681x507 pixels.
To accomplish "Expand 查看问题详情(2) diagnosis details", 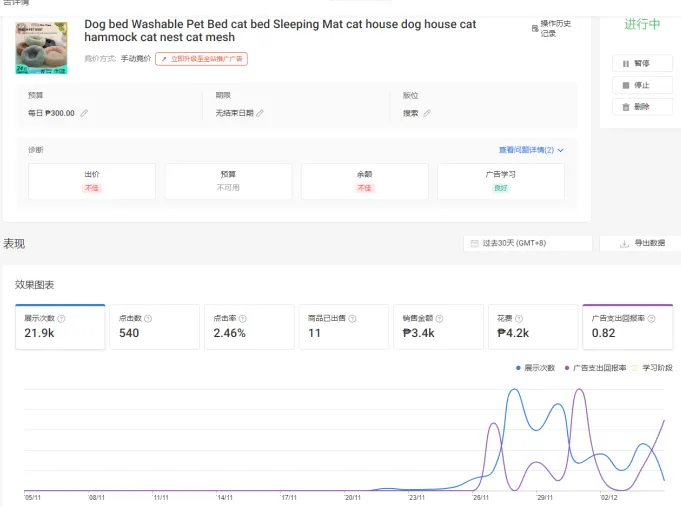I will pyautogui.click(x=531, y=150).
